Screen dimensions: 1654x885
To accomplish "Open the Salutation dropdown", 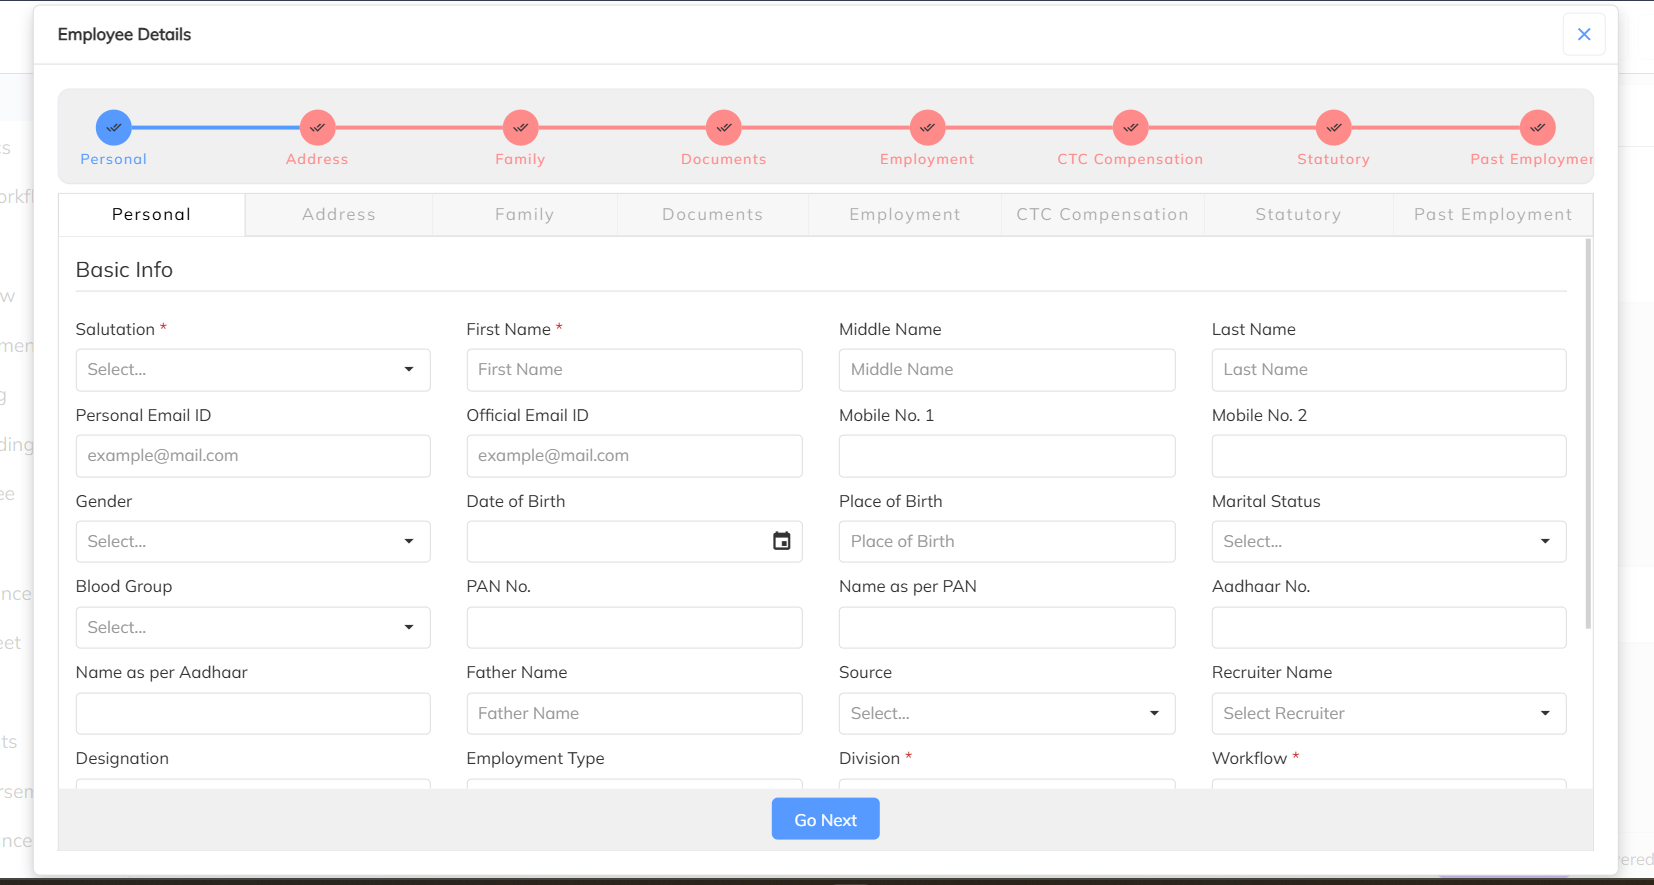I will (253, 370).
